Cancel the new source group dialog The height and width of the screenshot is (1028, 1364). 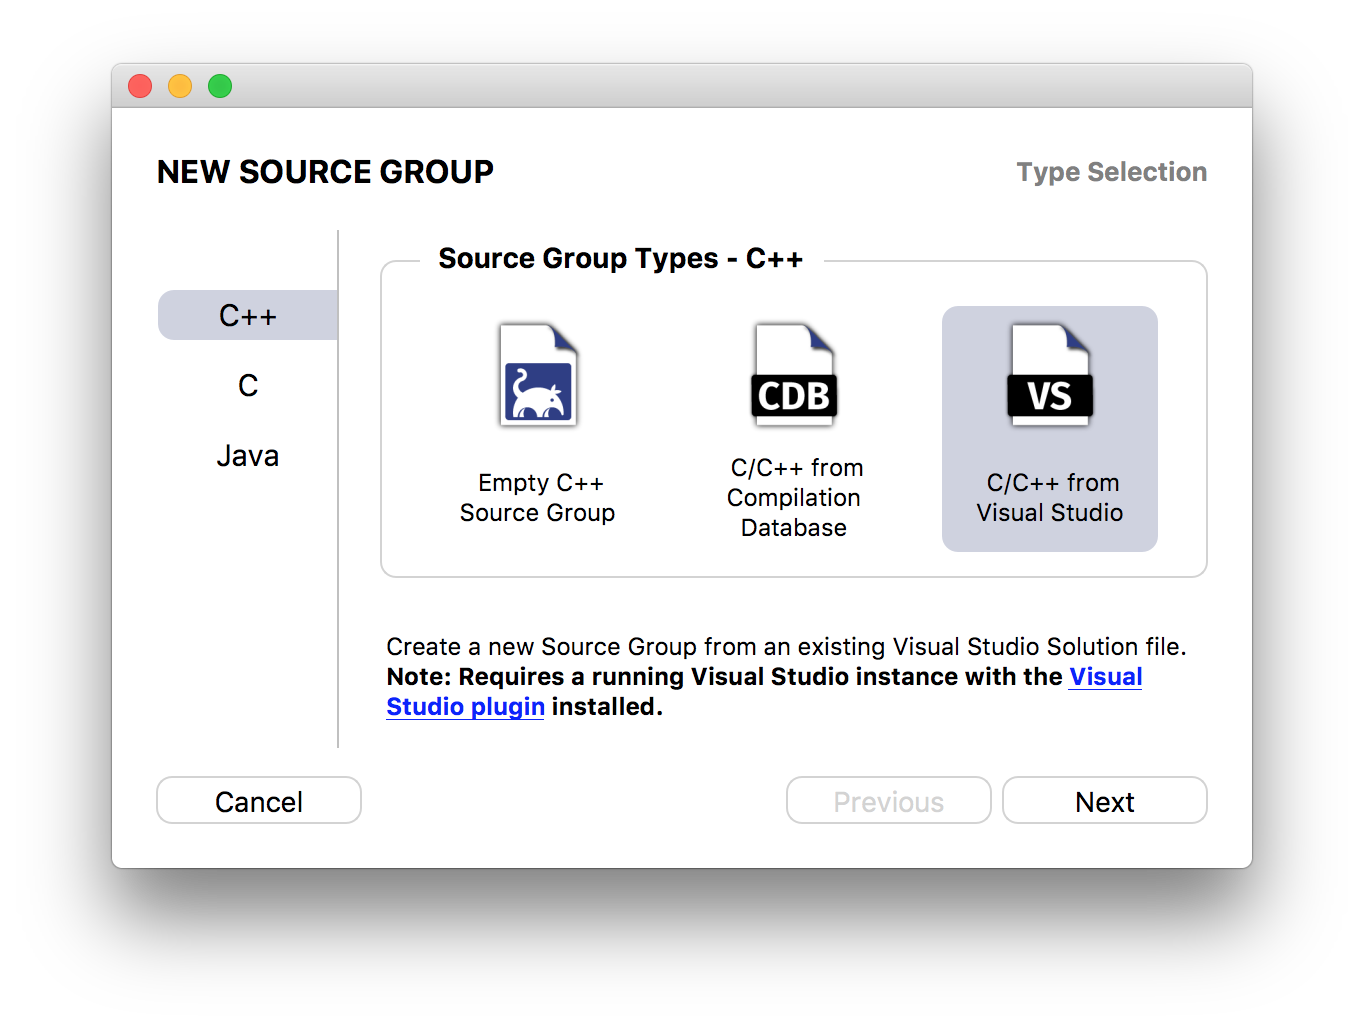coord(259,801)
